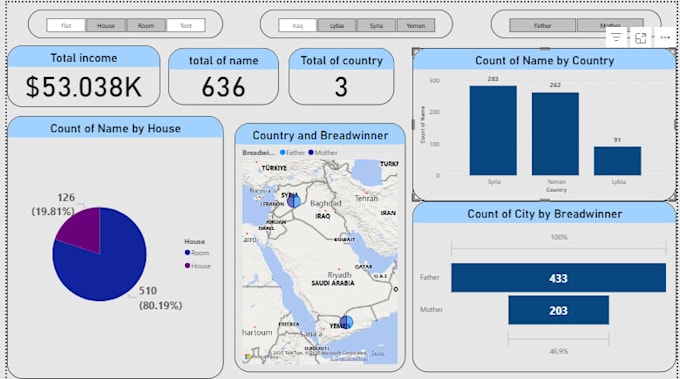Screen dimensions: 680x379
Task: Click the Total income card value $53.038K
Action: point(84,87)
